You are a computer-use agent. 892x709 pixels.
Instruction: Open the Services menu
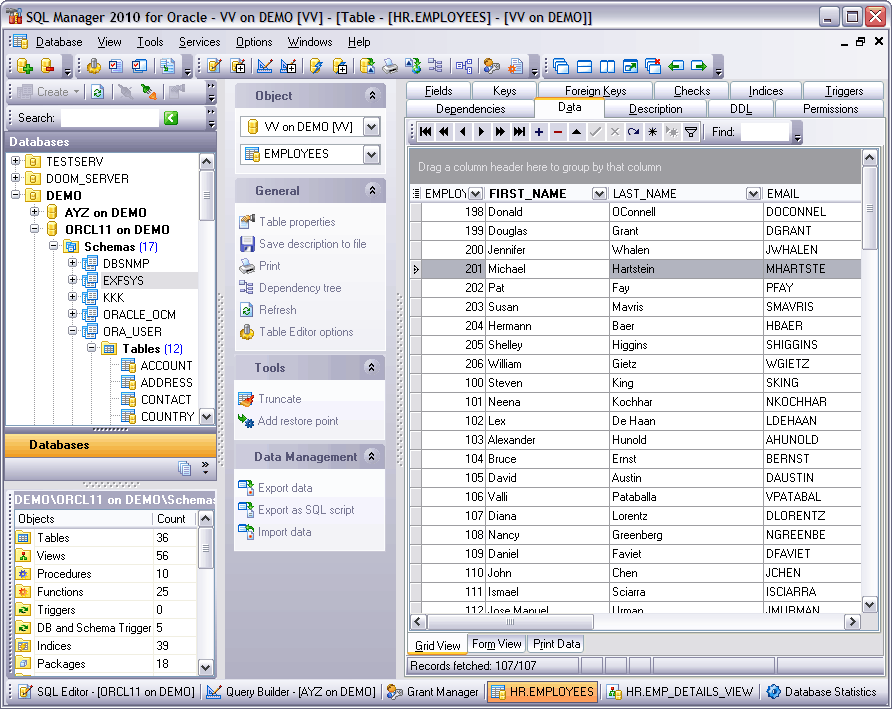199,42
